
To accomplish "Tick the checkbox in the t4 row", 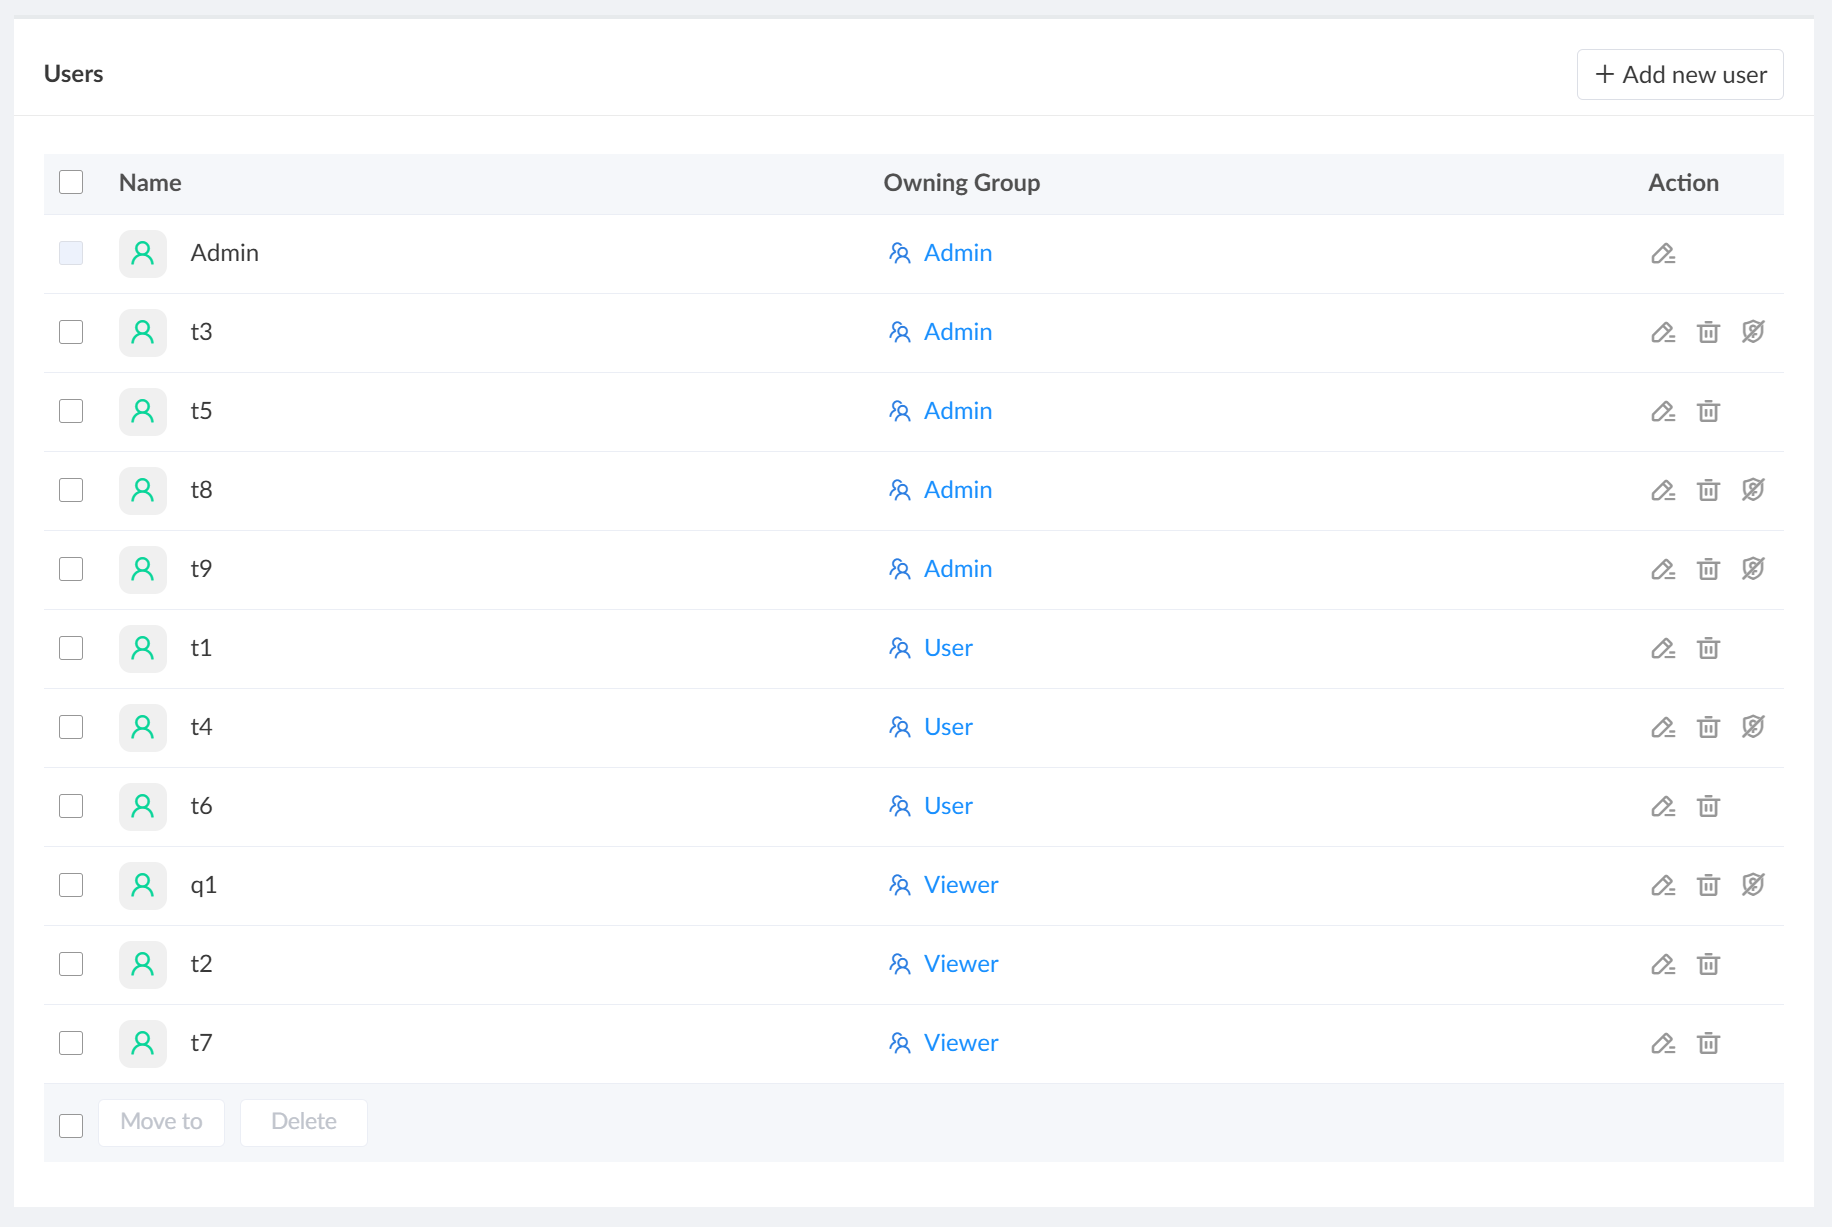I will (71, 727).
